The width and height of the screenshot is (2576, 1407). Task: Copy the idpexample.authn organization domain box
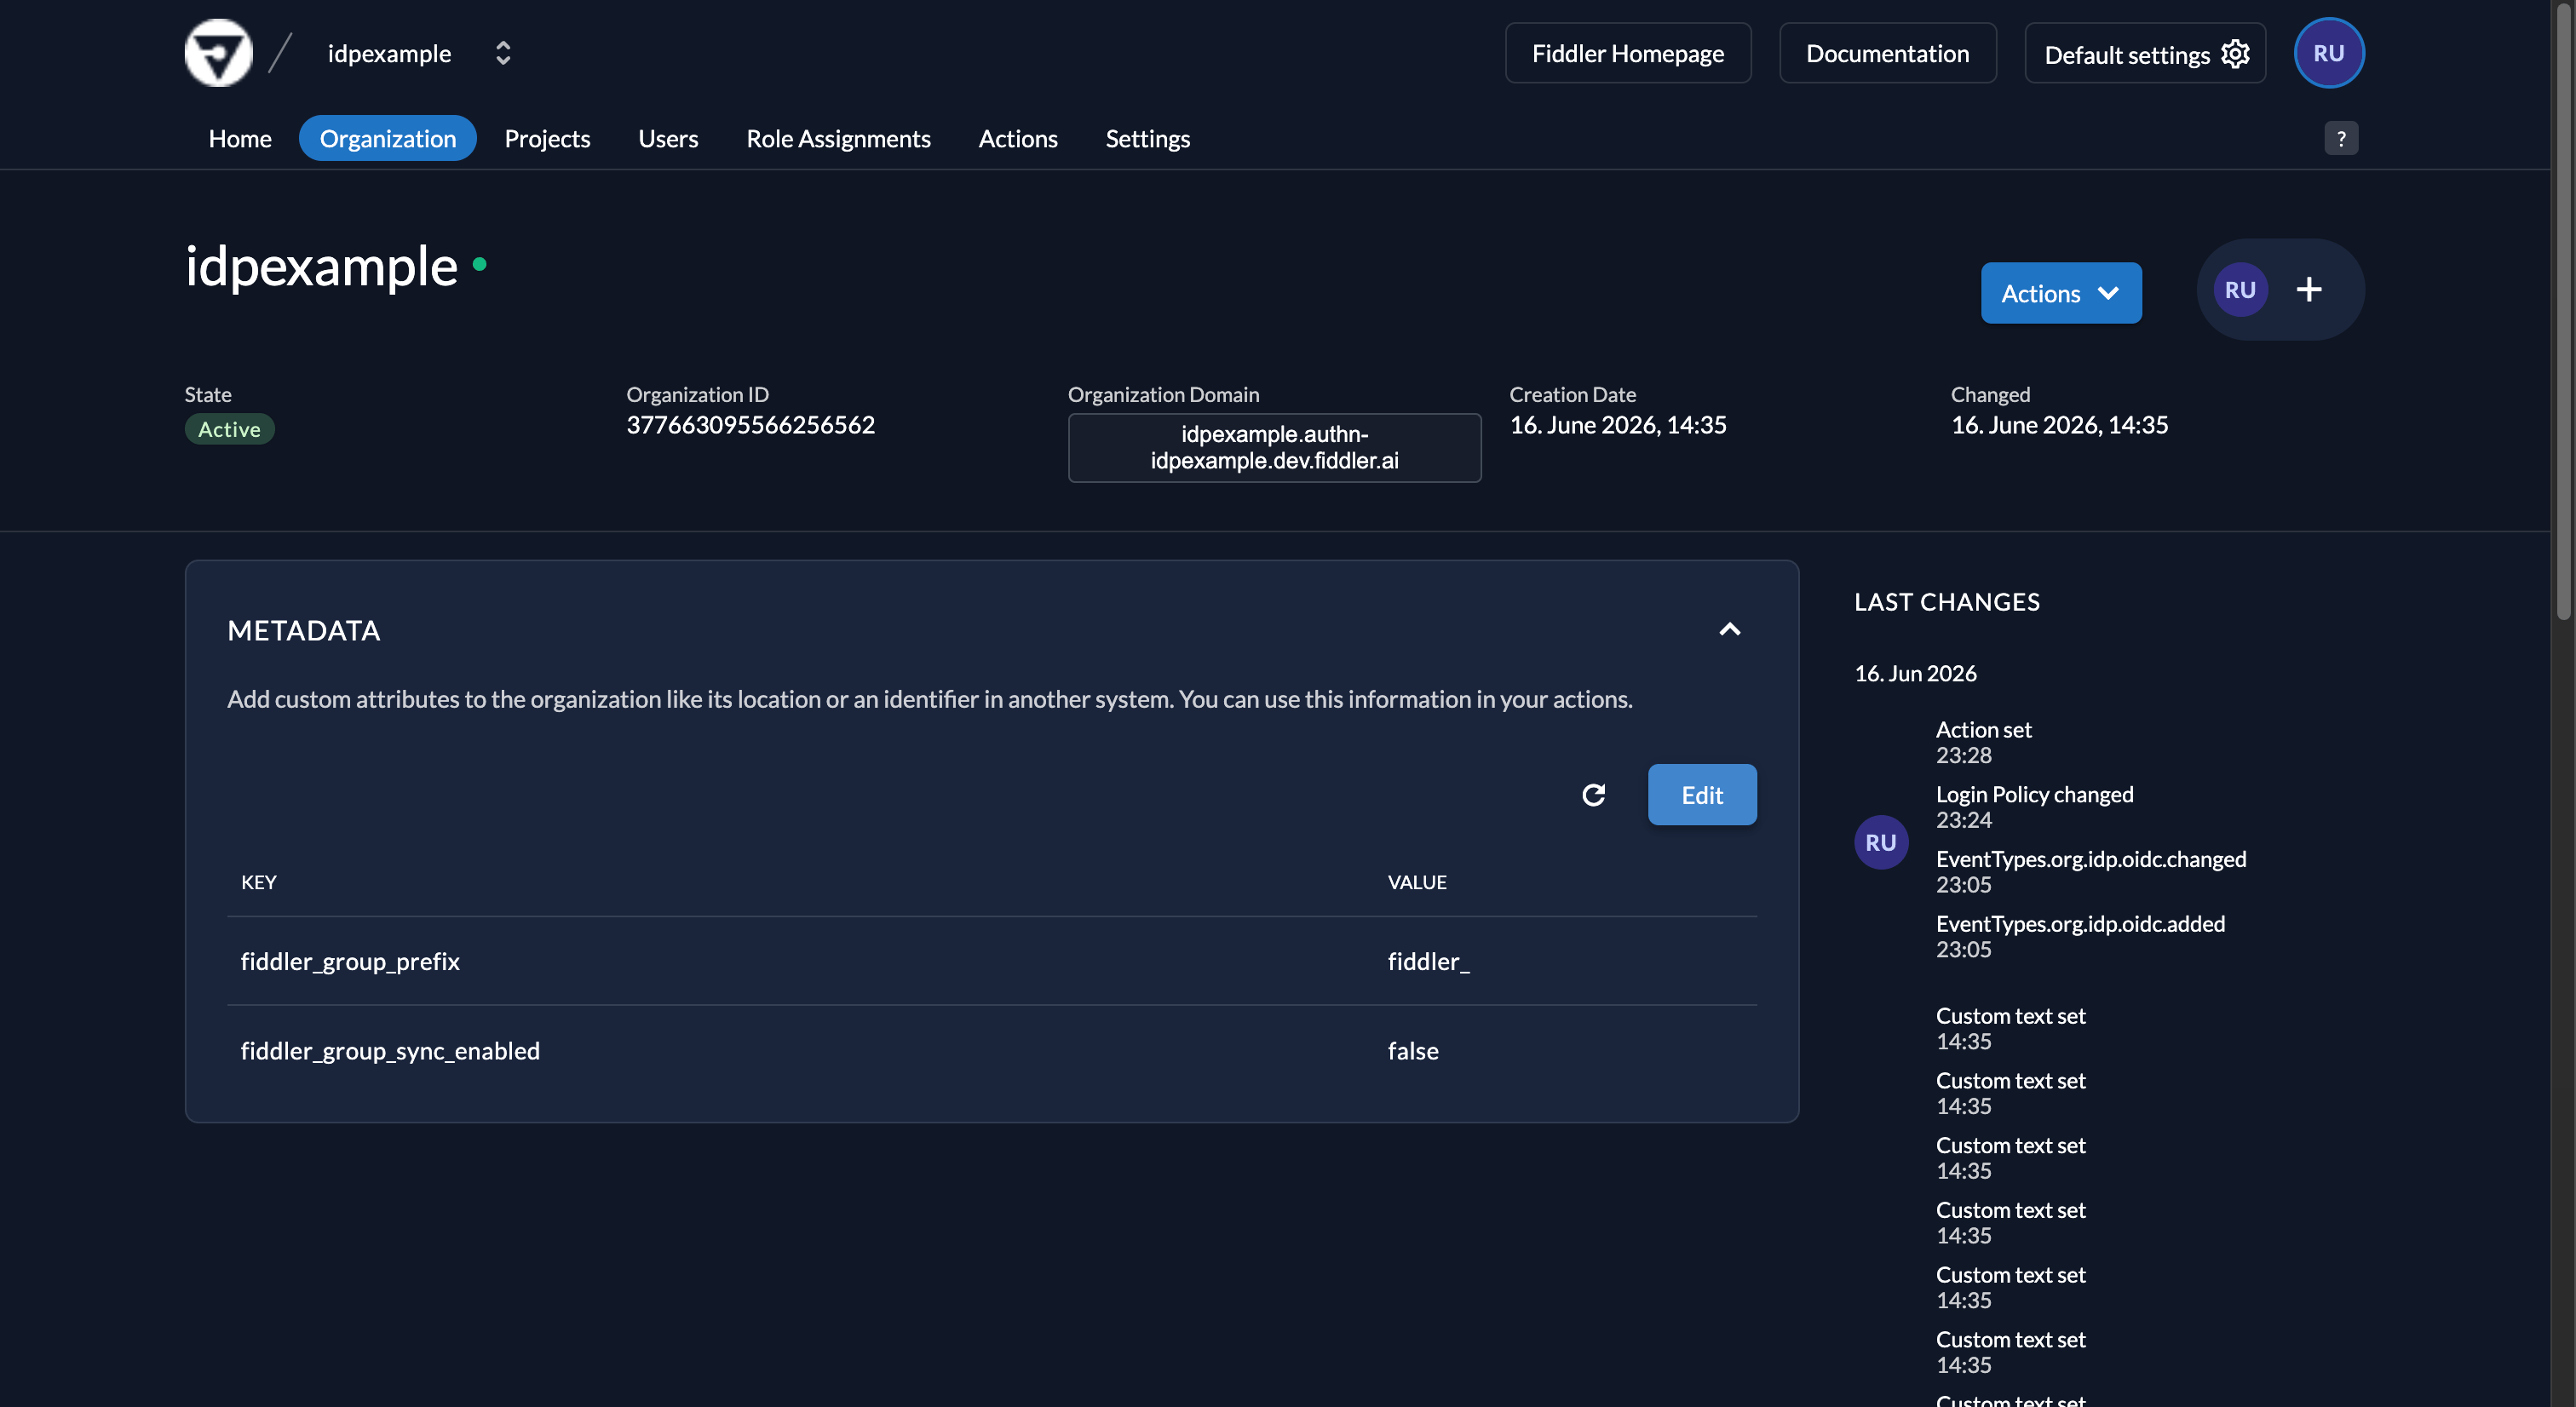[1274, 447]
